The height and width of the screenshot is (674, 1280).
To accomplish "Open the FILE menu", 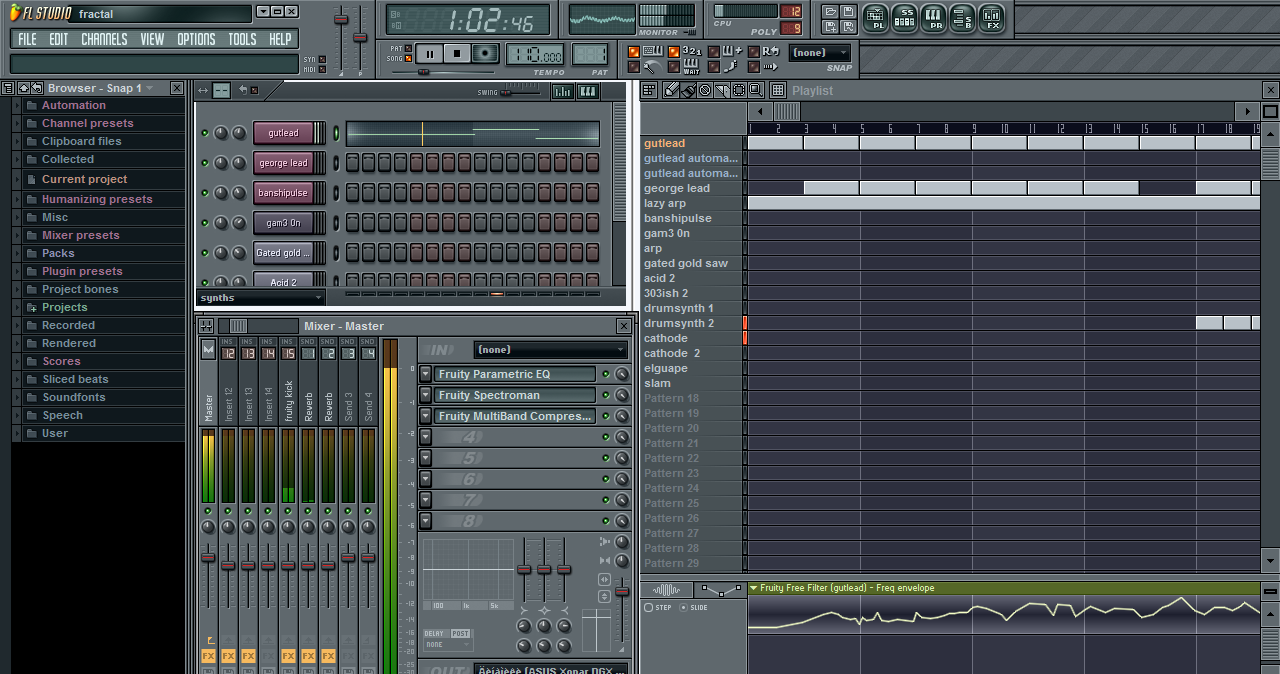I will coord(27,39).
